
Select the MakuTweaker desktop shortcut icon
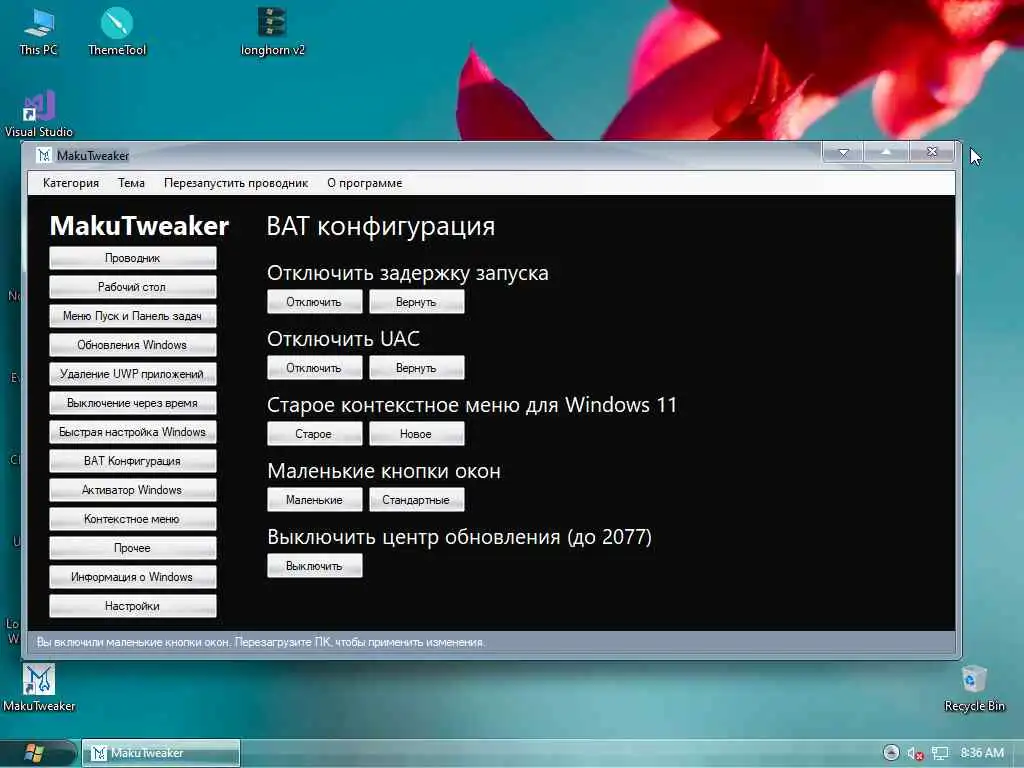39,688
